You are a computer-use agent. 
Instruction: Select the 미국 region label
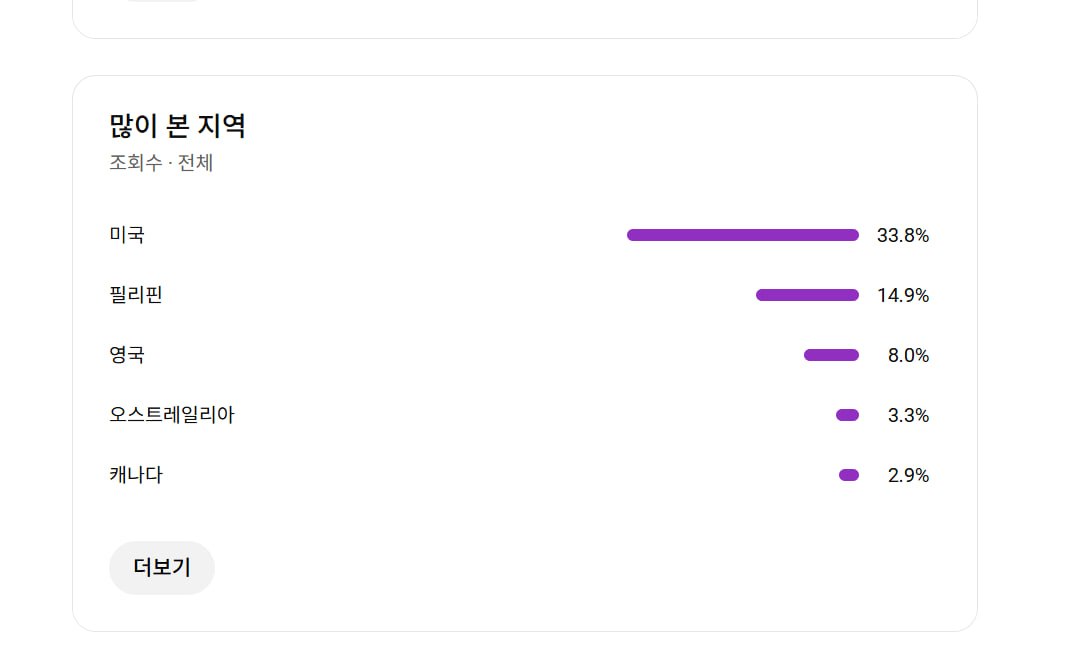127,235
